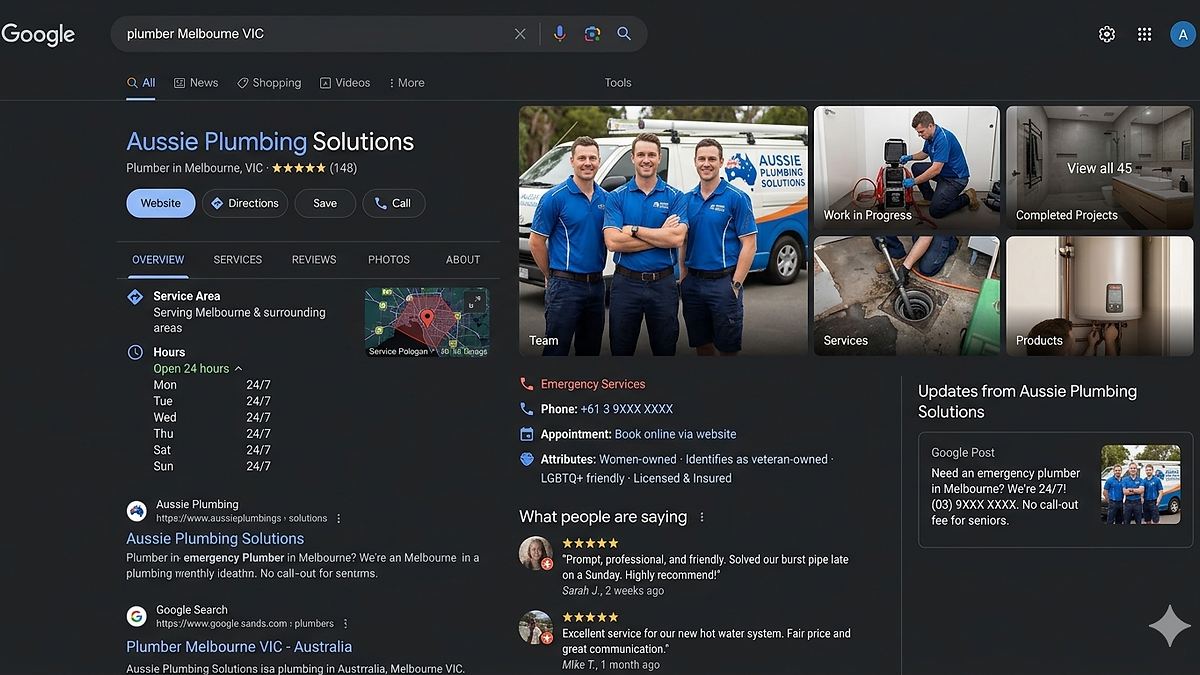
Task: Clear the search box text
Action: (520, 34)
